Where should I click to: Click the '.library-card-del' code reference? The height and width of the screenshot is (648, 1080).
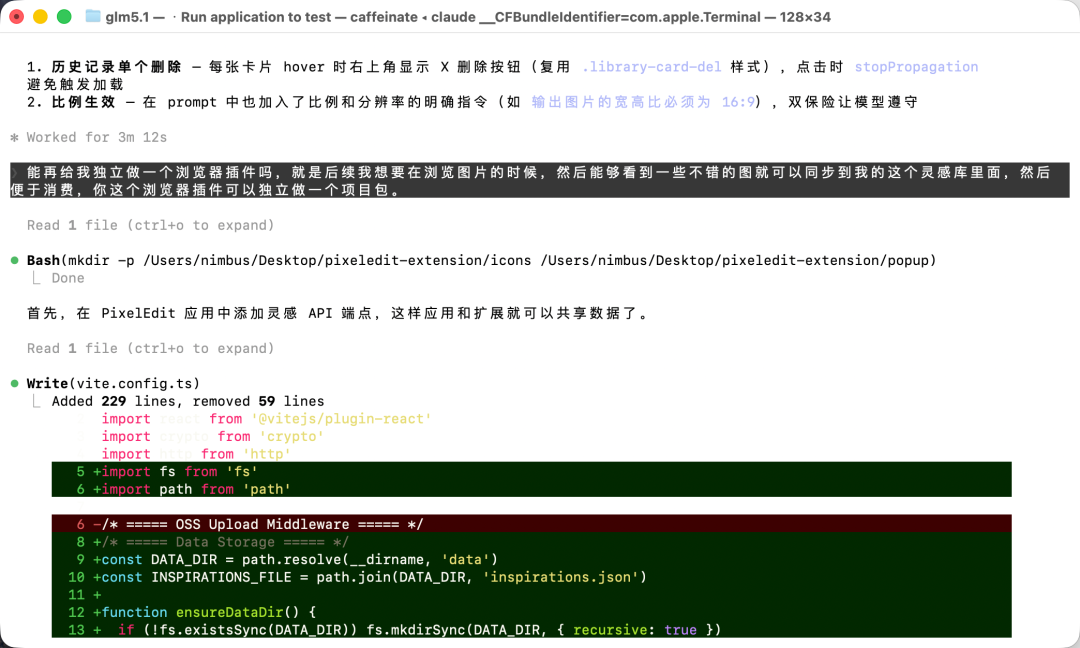coord(652,67)
